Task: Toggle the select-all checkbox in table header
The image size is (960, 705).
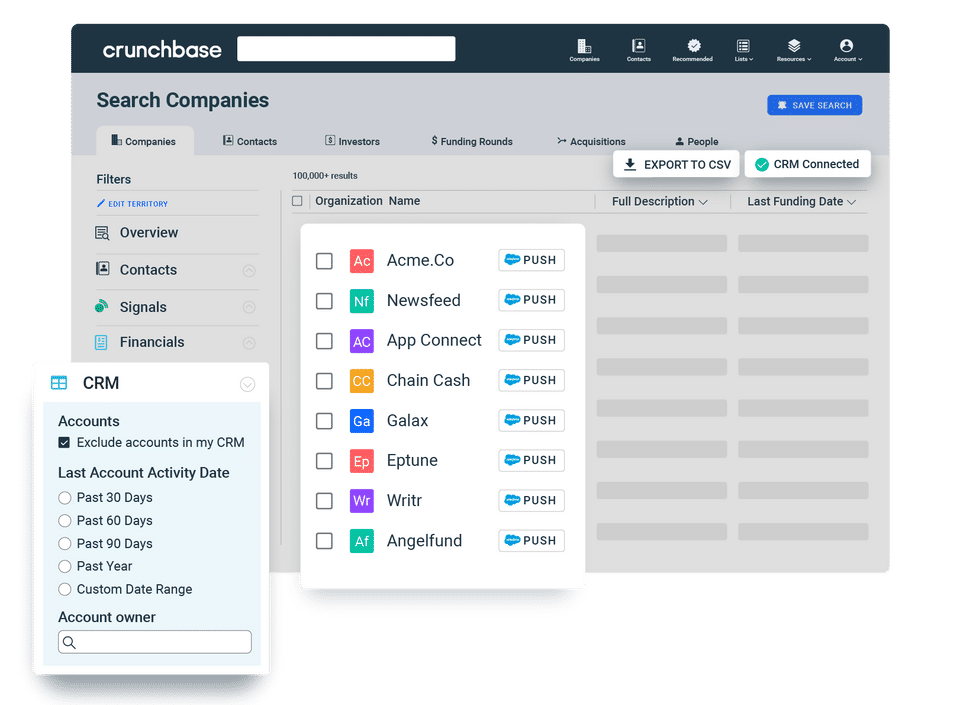Action: [297, 201]
